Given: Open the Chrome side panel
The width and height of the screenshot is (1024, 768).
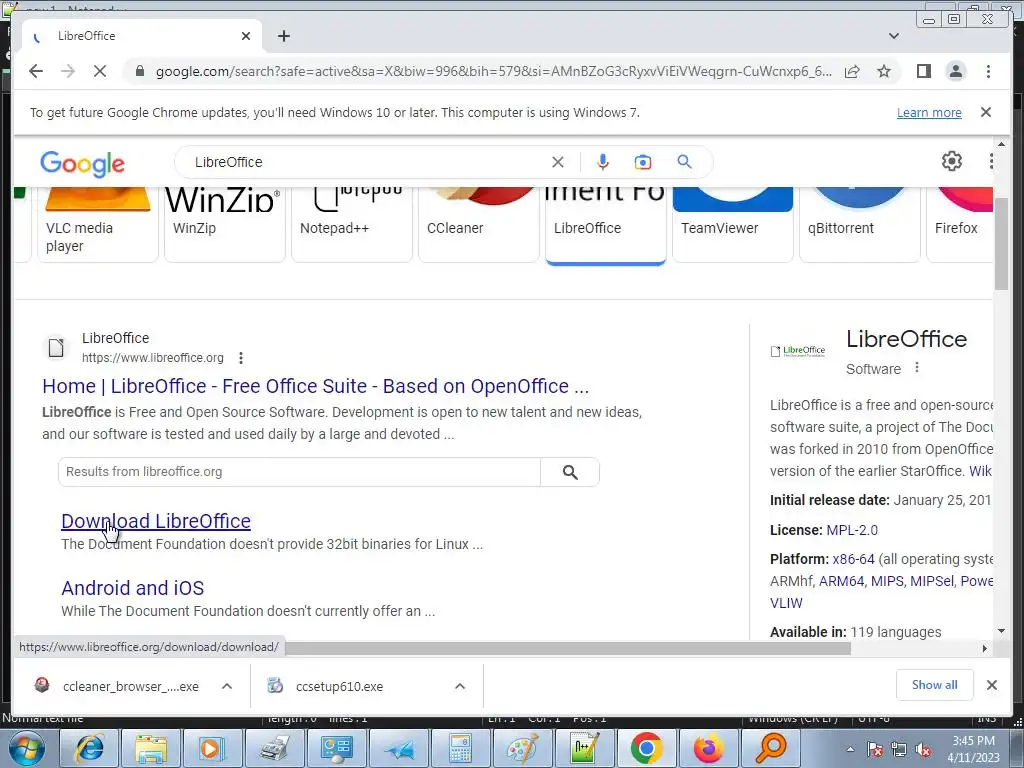Looking at the screenshot, I should (x=923, y=71).
